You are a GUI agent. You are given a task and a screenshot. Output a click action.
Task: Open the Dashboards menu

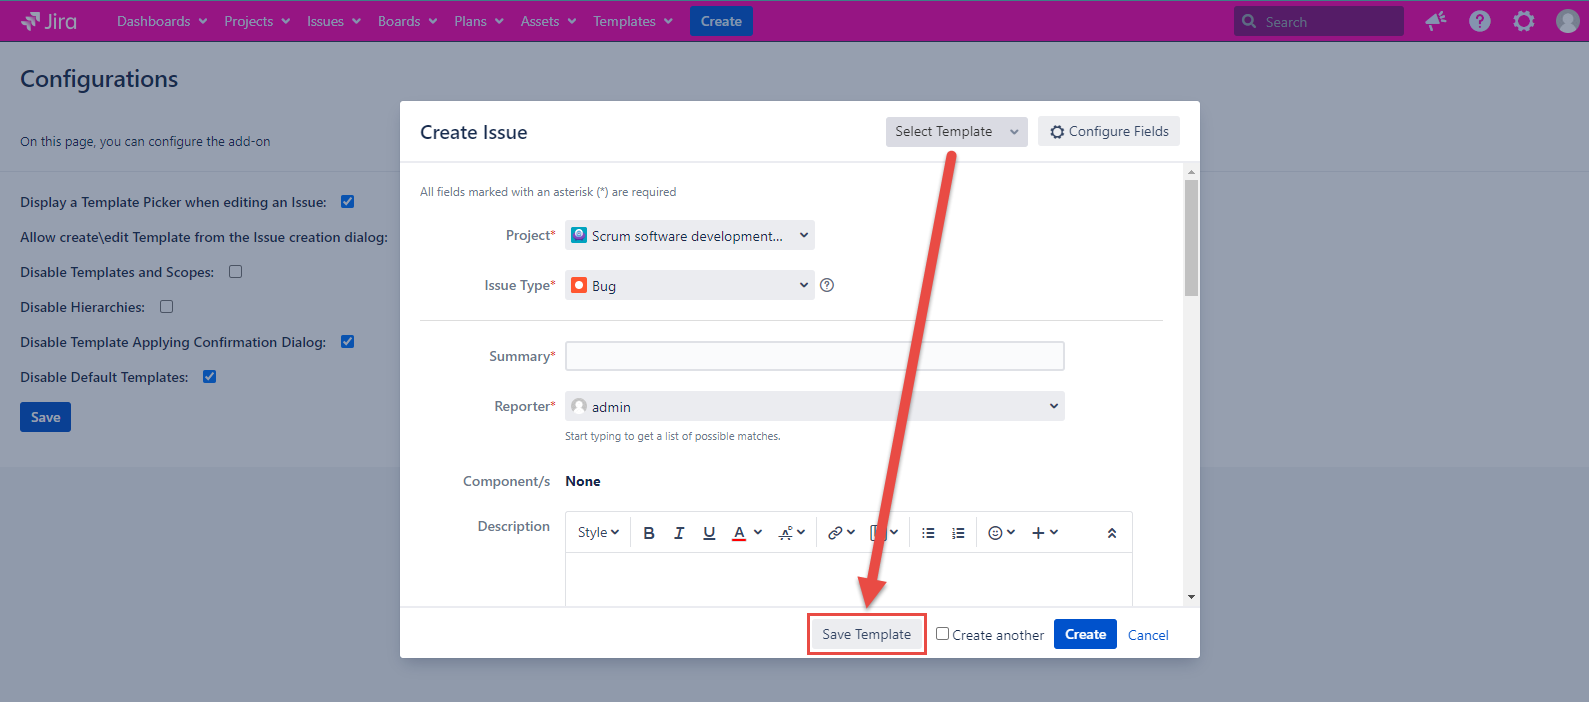coord(161,21)
